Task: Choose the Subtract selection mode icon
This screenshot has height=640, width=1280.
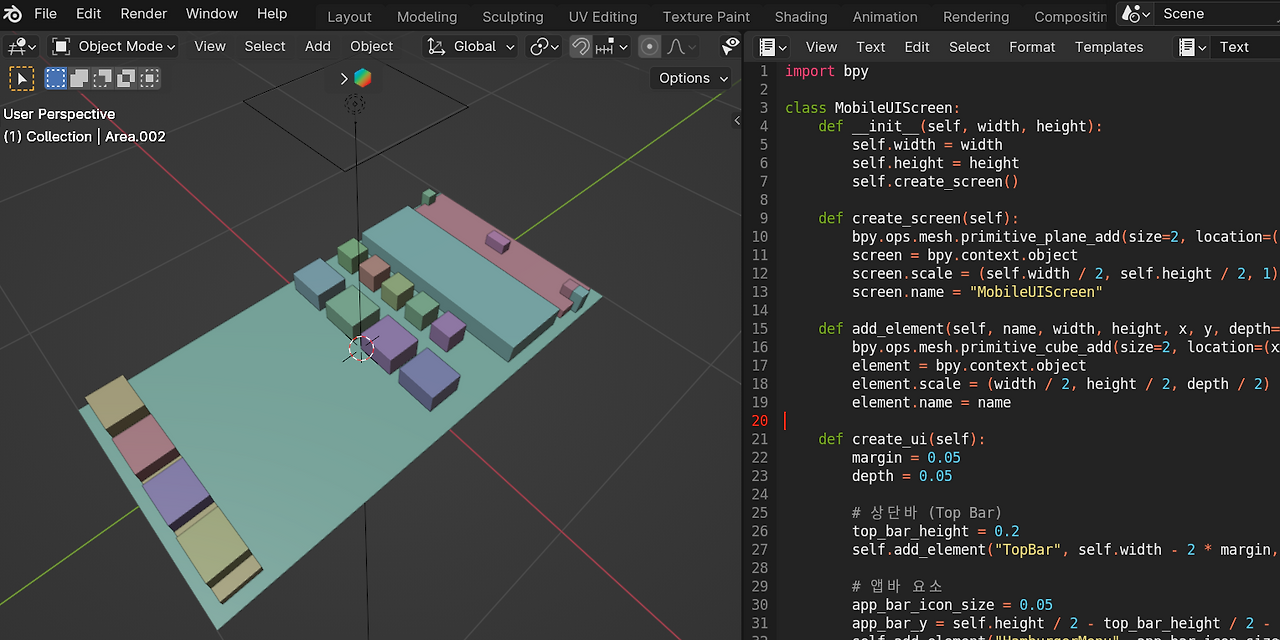Action: tap(103, 78)
